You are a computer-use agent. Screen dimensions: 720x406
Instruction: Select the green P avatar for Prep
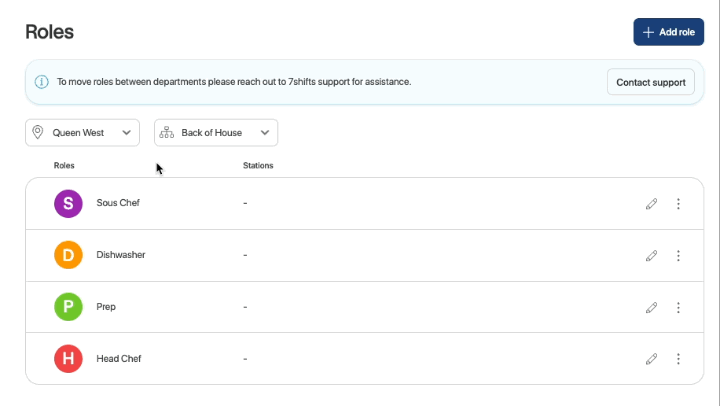pyautogui.click(x=68, y=307)
